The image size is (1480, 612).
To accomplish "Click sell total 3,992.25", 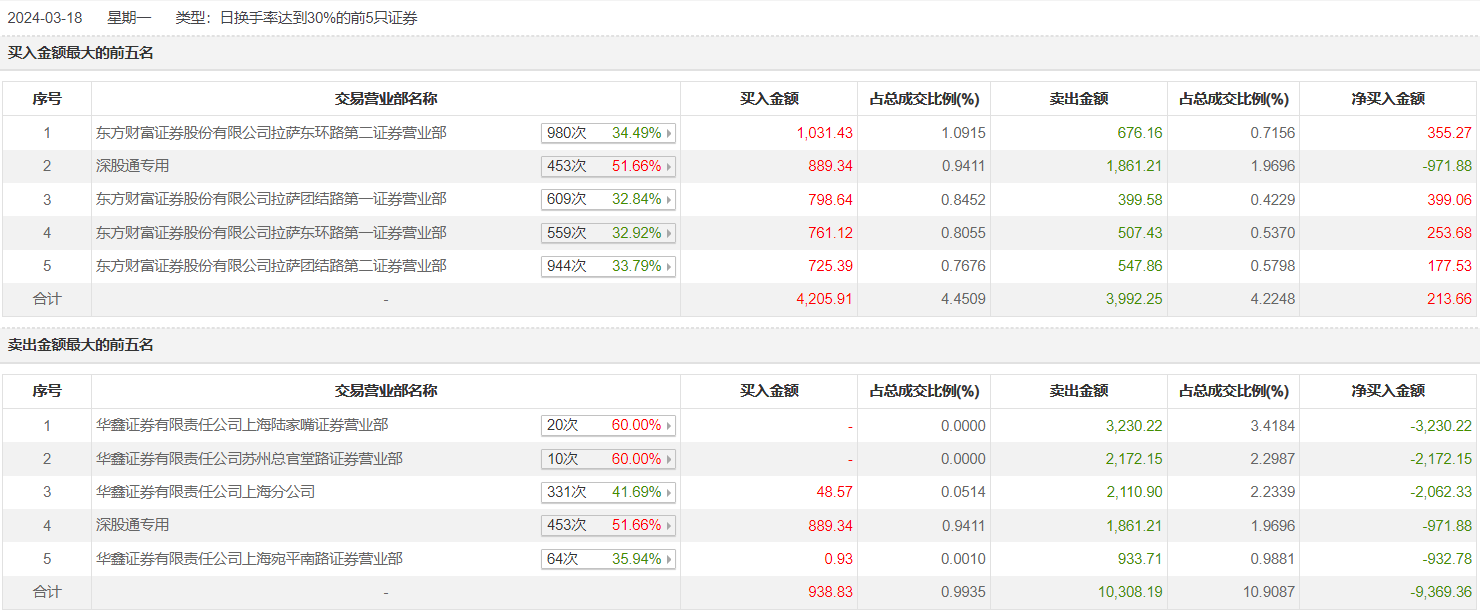I will click(x=1134, y=299).
